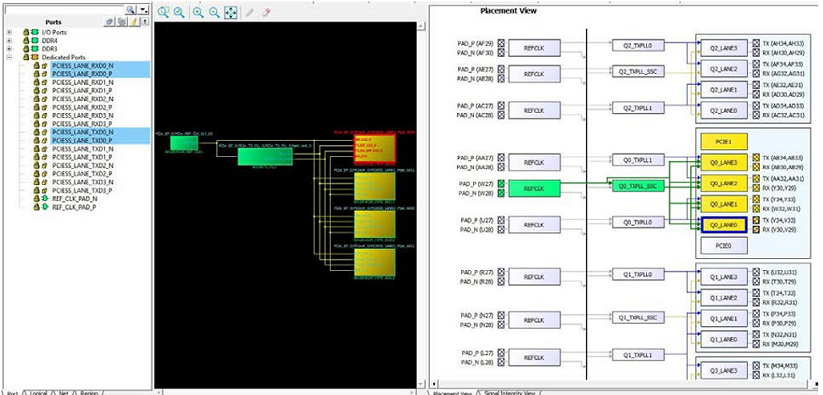
Task: Toggle the TX (V34,V33) pad box beside Q0_LANE0
Action: (x=756, y=220)
